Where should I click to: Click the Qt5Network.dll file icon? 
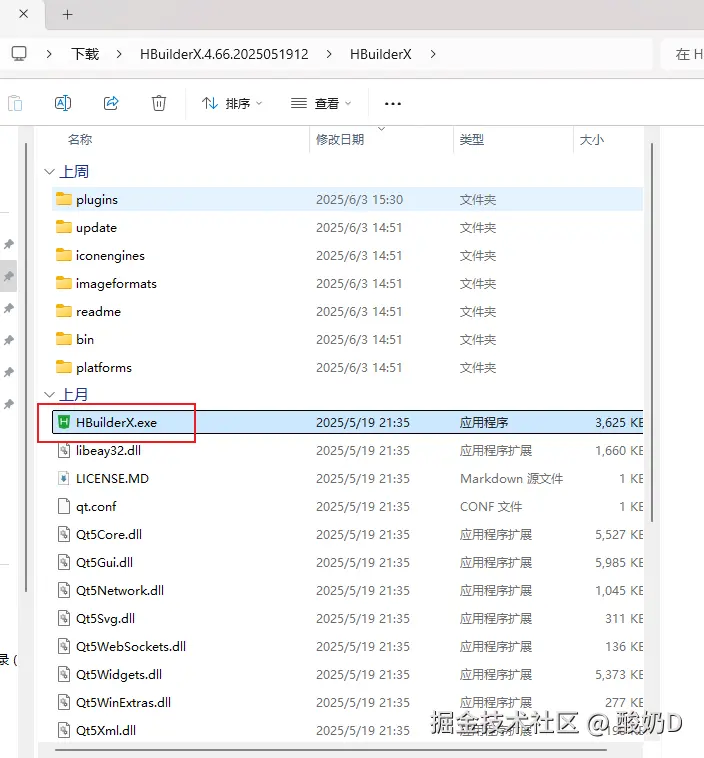64,591
